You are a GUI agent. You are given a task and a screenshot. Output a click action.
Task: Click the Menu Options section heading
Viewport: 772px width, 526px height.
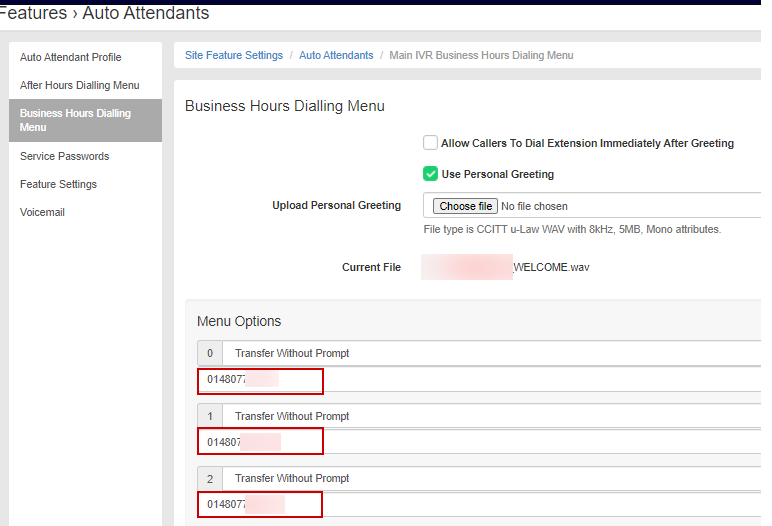pyautogui.click(x=239, y=321)
